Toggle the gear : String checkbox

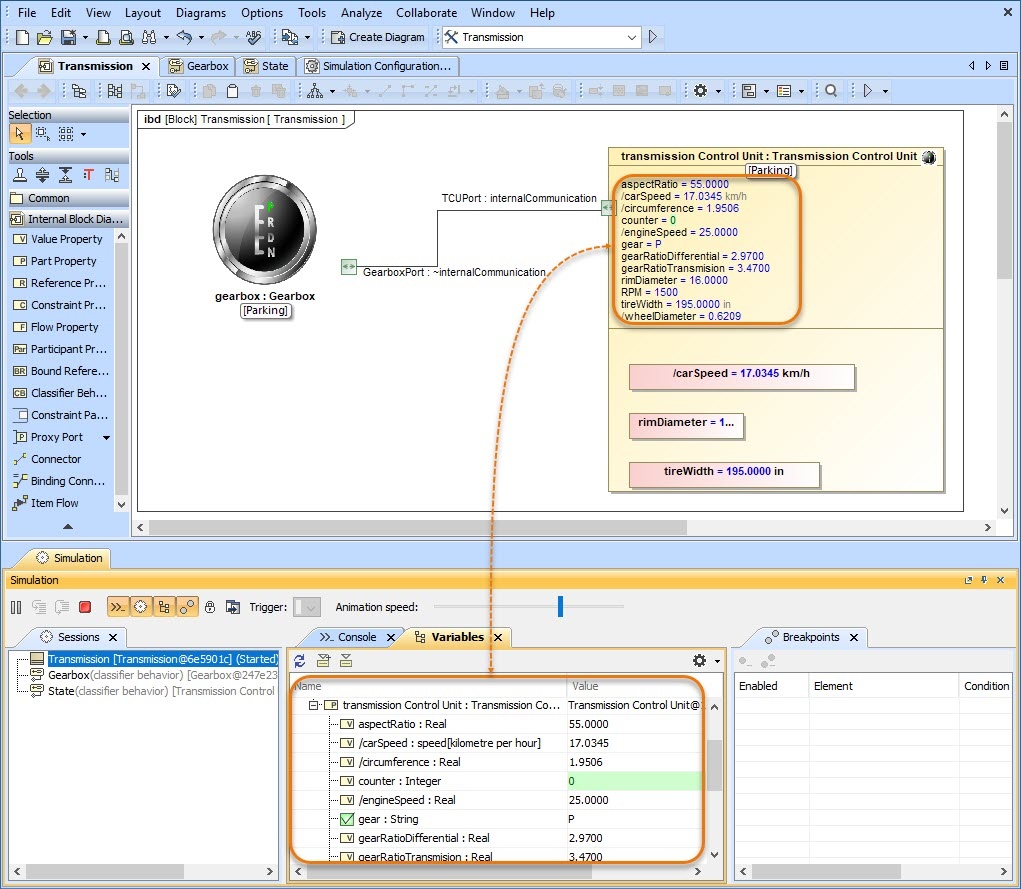pos(347,819)
